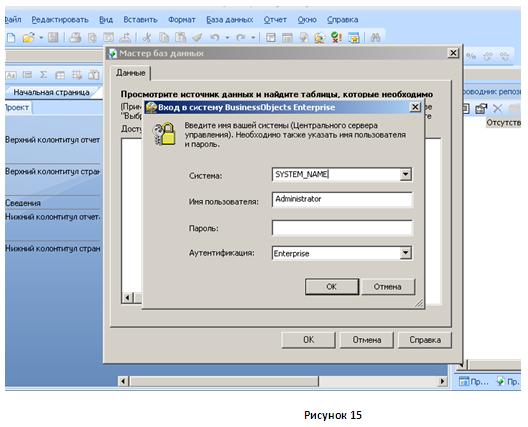Open the Справка menu
Screen dimensions: 528x427
pos(342,20)
